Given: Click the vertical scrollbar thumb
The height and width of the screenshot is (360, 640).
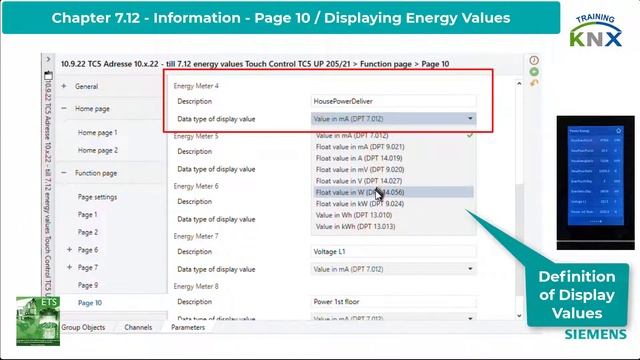Looking at the screenshot, I should (519, 240).
